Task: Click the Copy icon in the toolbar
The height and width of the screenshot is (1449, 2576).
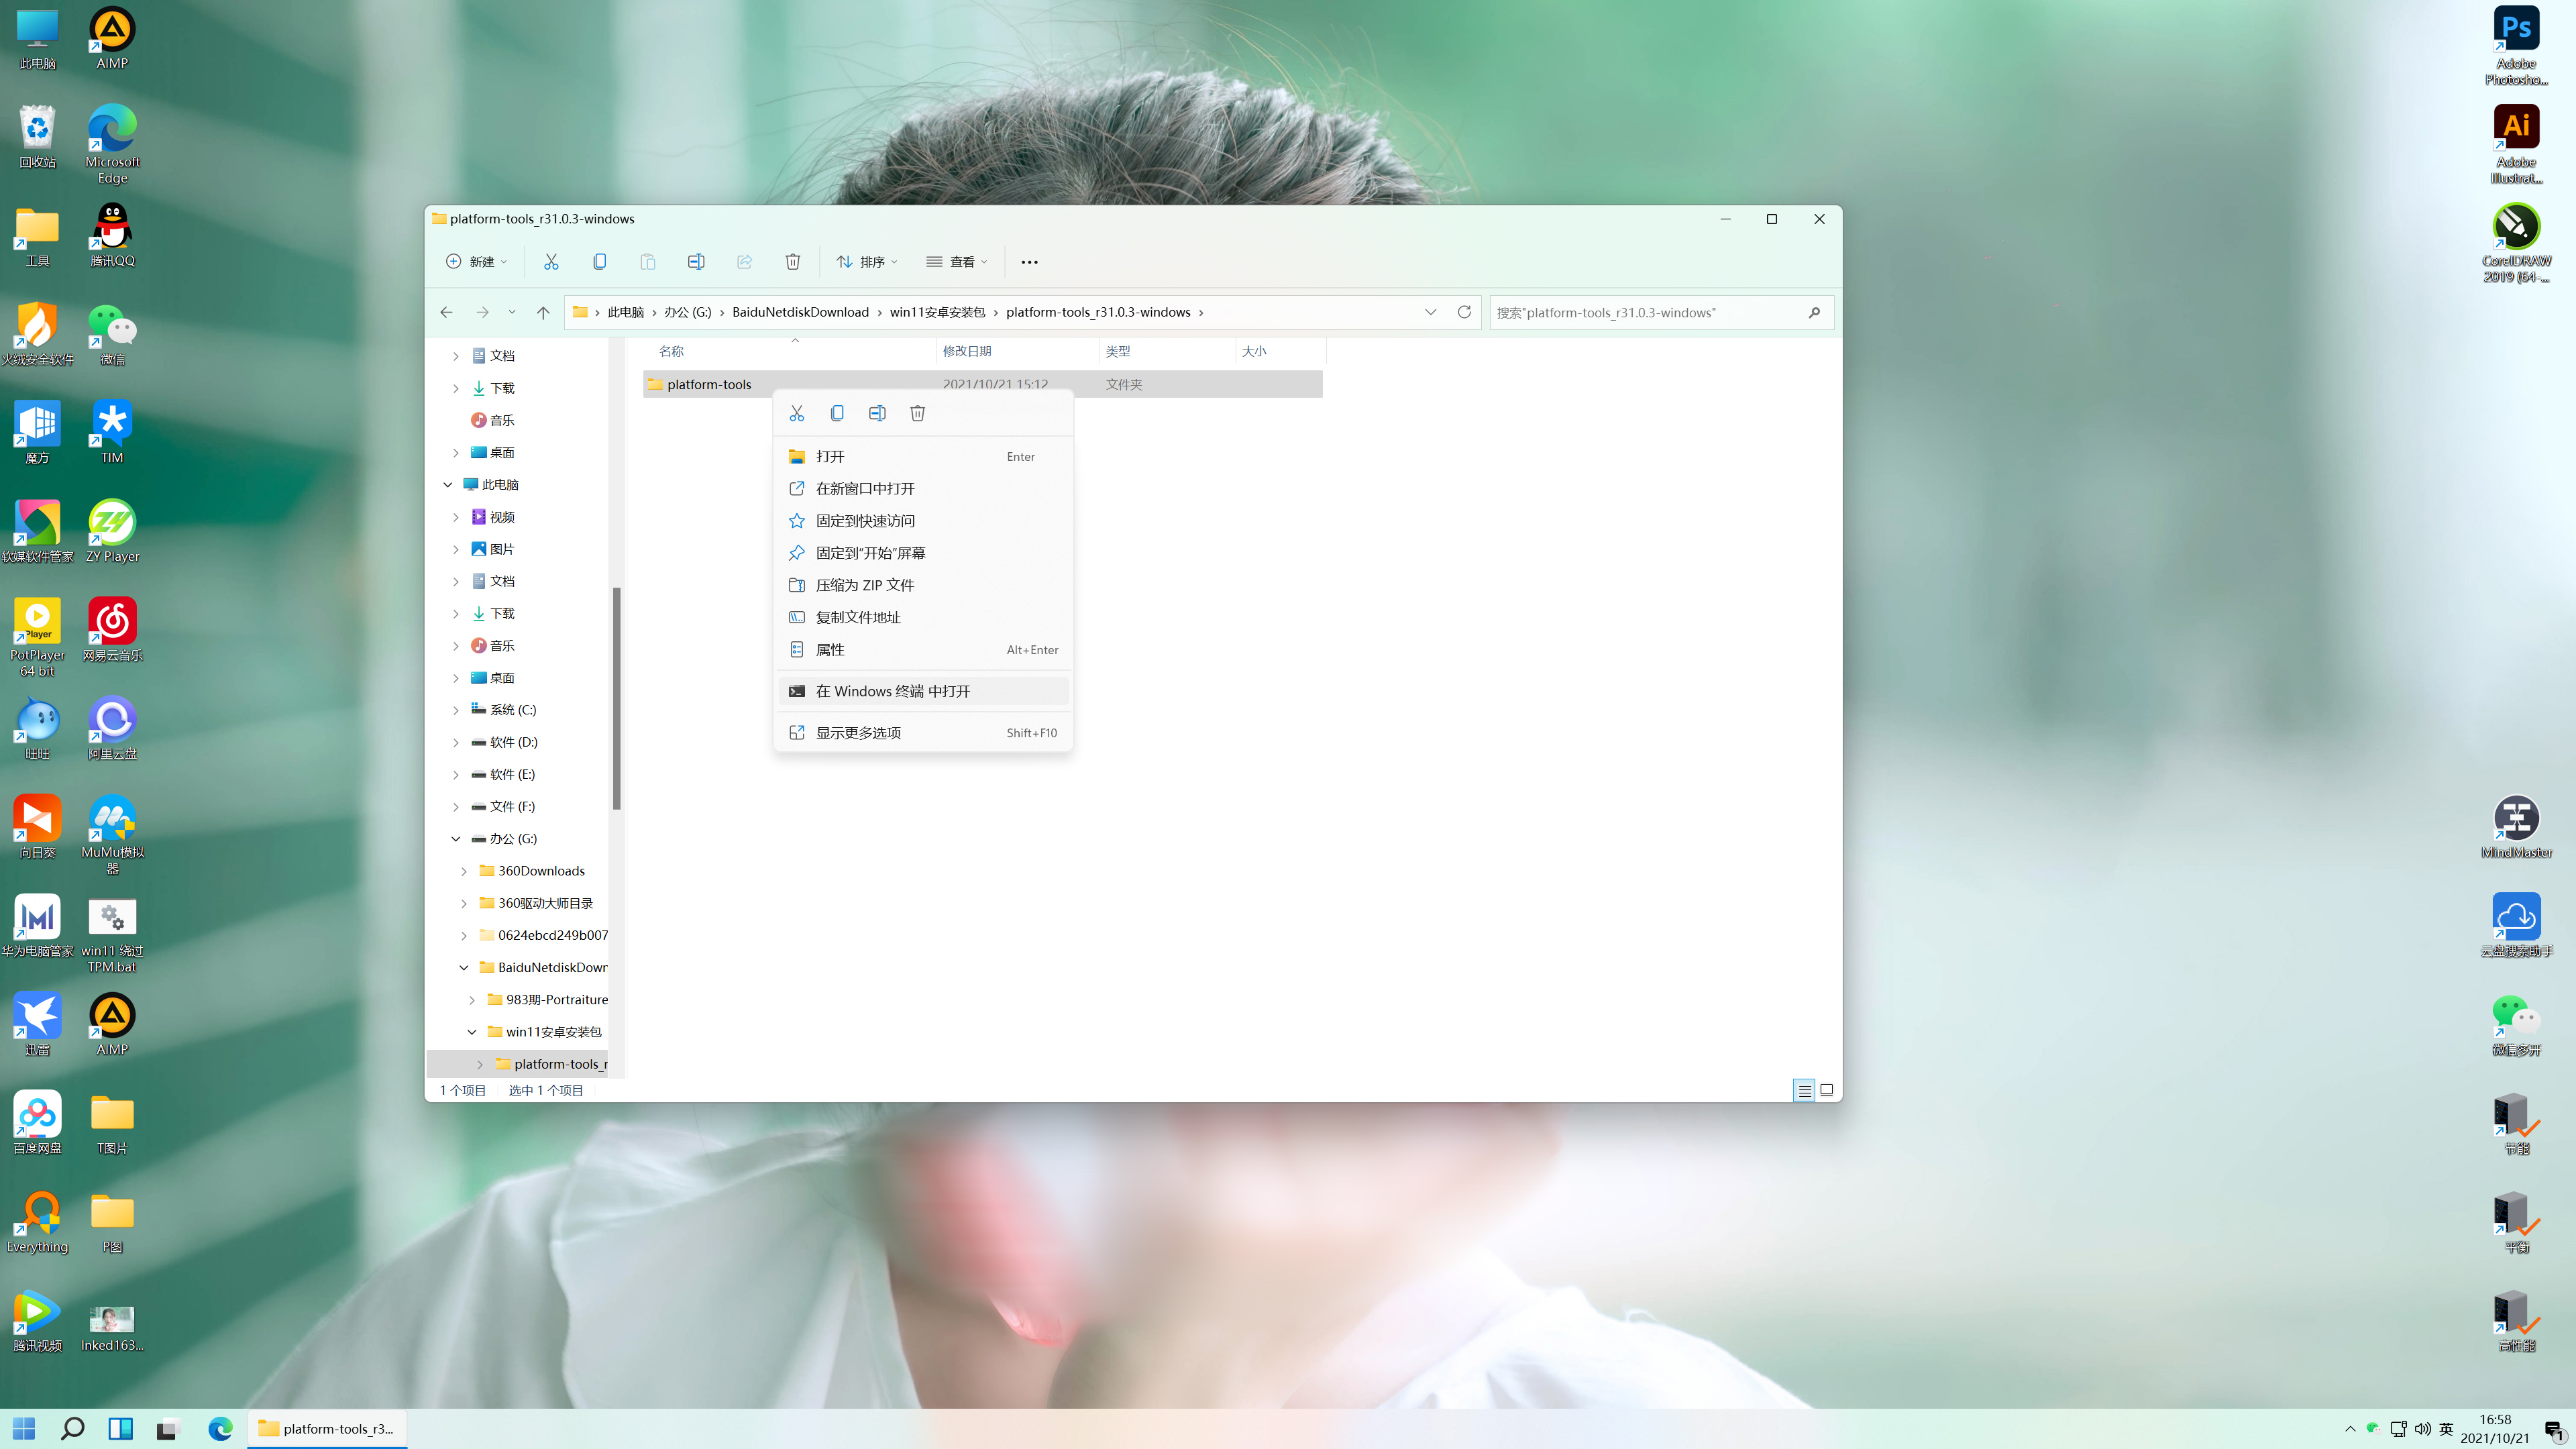Action: pos(599,261)
